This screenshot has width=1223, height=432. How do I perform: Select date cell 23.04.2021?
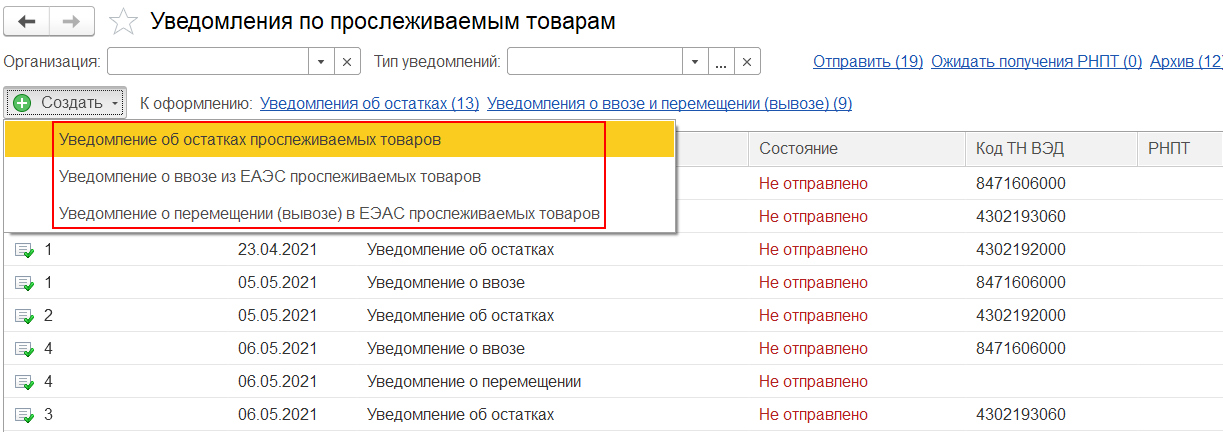pos(277,249)
